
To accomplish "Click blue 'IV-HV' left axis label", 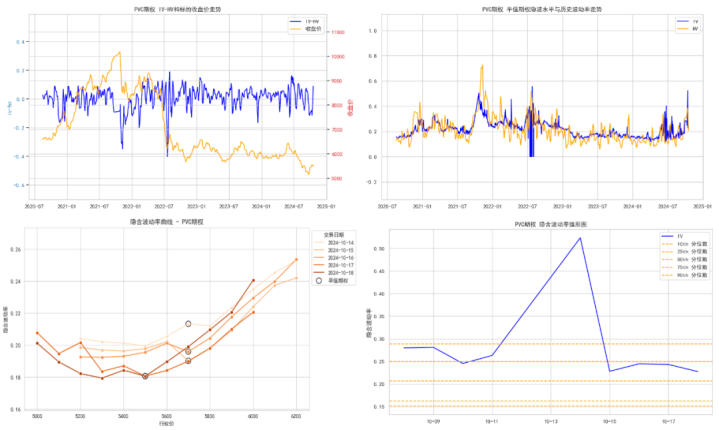I will pyautogui.click(x=9, y=107).
